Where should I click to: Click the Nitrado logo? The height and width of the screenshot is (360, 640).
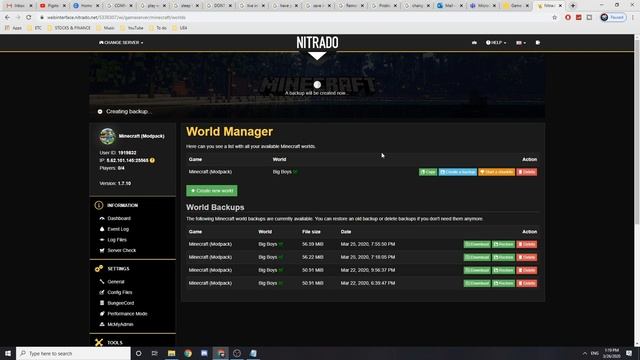pos(317,42)
